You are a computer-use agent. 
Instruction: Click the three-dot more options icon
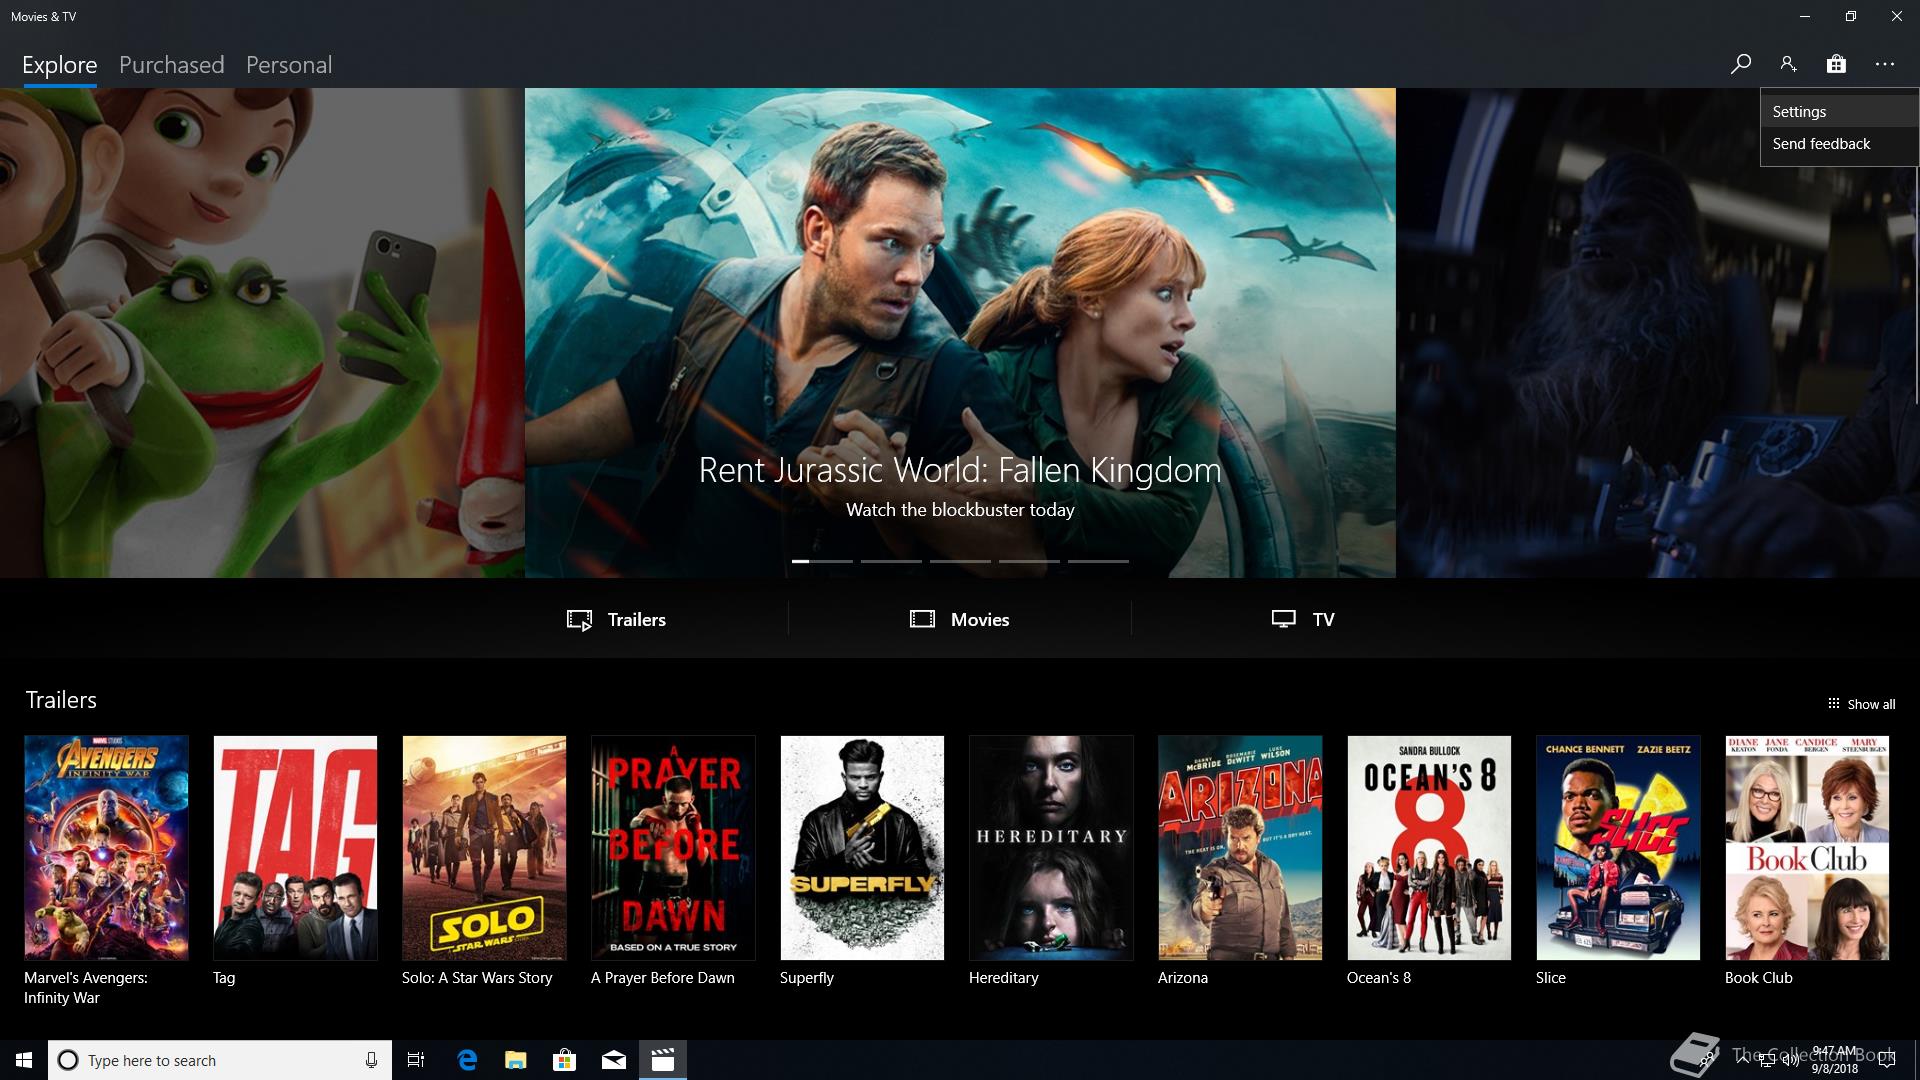coord(1885,64)
